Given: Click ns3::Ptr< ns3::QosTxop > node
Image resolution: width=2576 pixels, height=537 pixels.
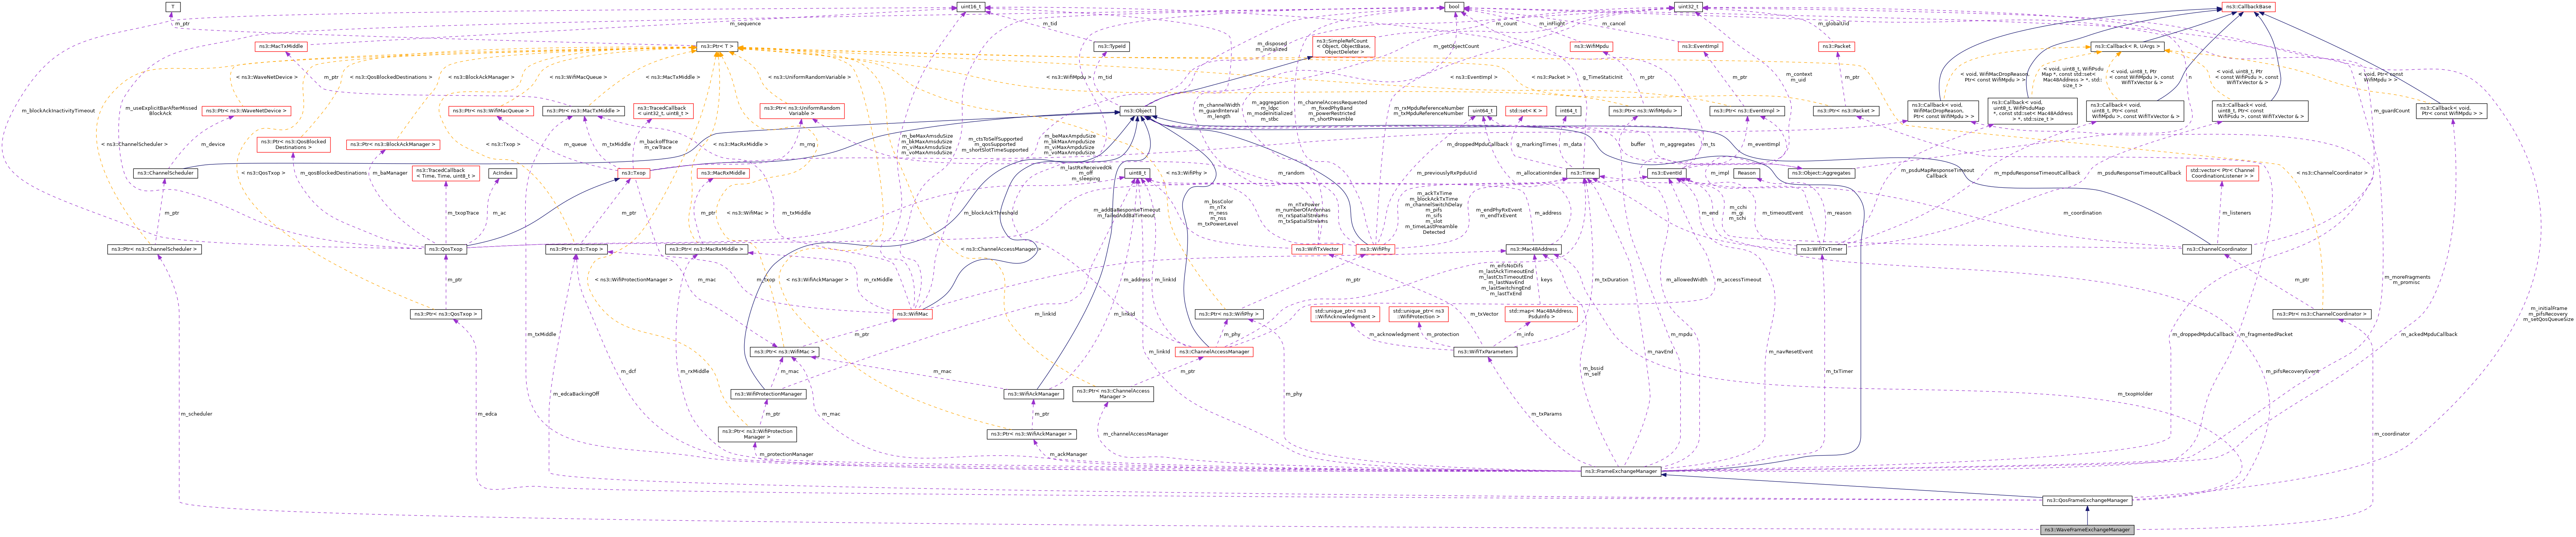Looking at the screenshot, I should (446, 314).
